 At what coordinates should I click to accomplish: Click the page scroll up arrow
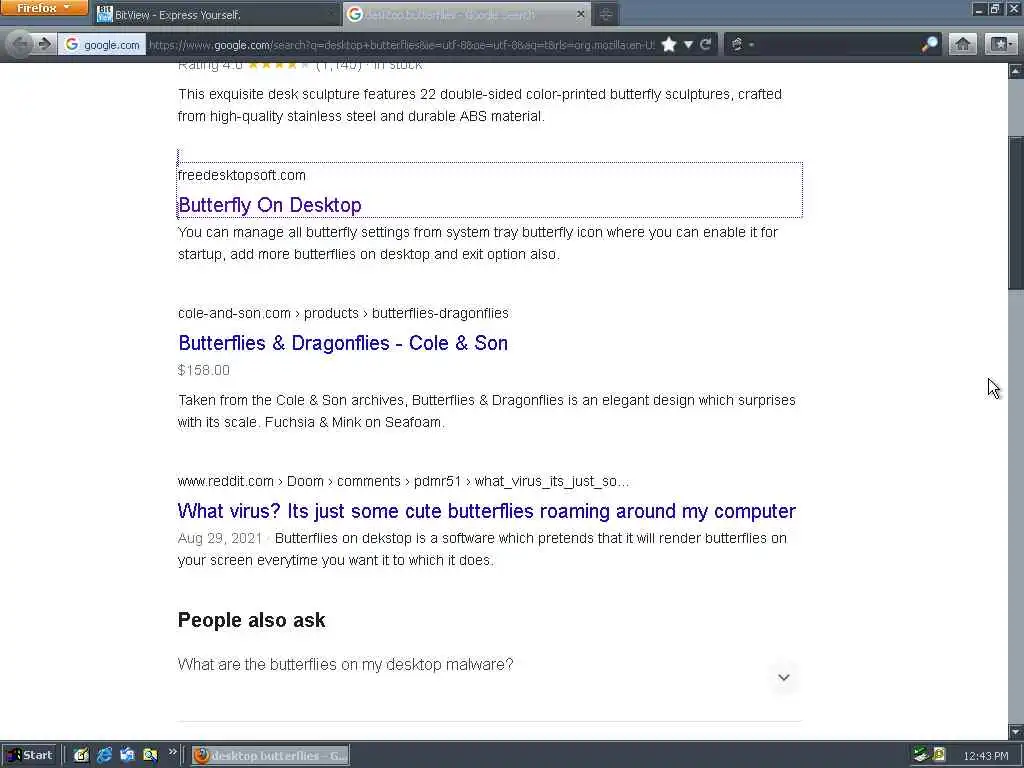tap(1016, 71)
